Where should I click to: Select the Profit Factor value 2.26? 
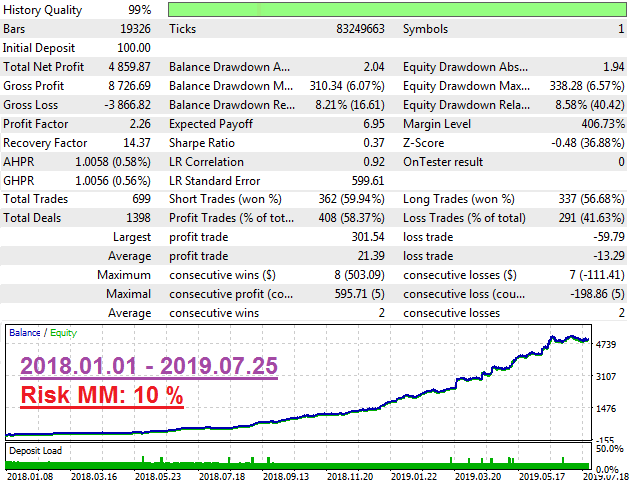(x=140, y=124)
